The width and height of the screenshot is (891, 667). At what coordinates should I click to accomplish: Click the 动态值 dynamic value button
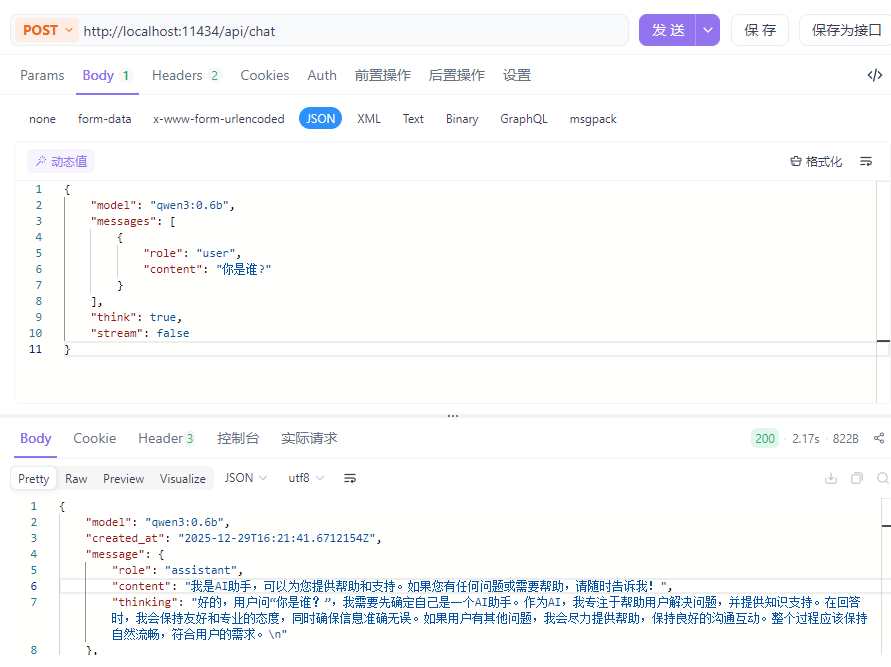61,161
